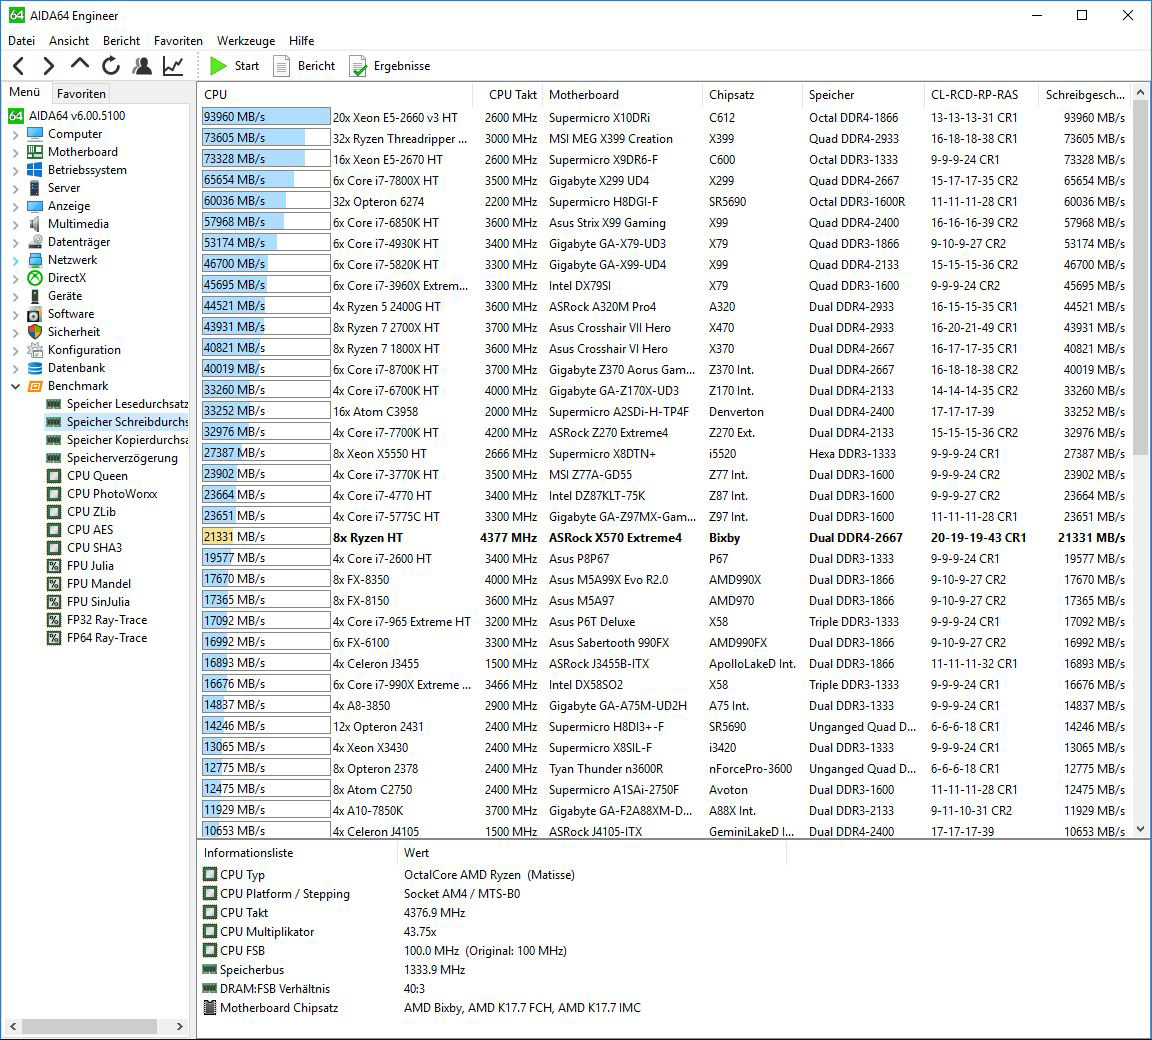Sort by the Motherboard column header

coord(623,95)
